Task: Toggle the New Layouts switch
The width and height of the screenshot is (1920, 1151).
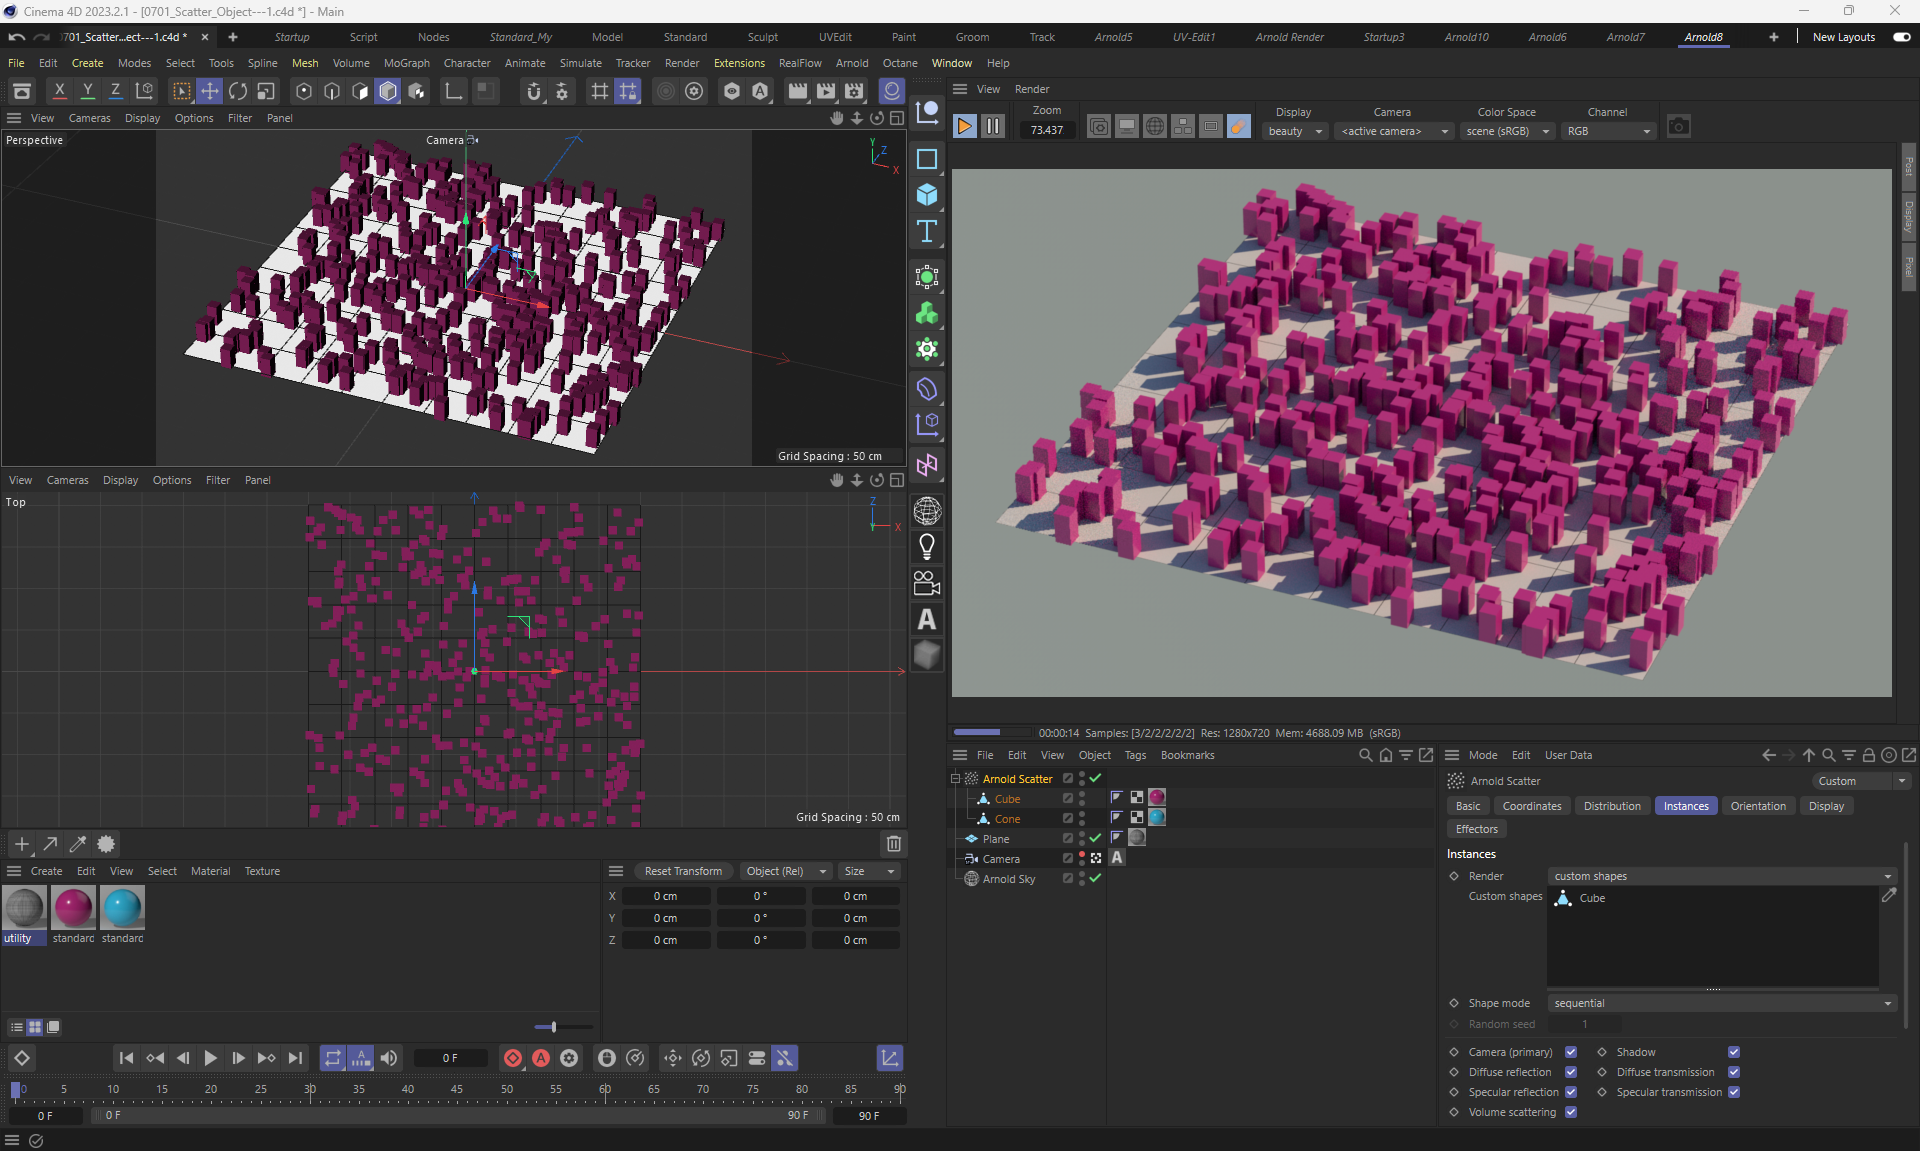Action: tap(1901, 37)
